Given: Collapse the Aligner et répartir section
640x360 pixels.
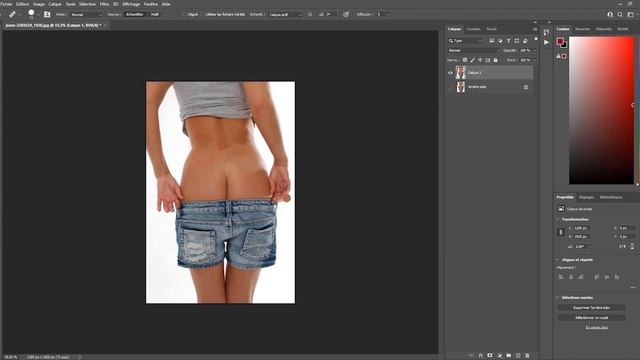Looking at the screenshot, I should (x=558, y=260).
